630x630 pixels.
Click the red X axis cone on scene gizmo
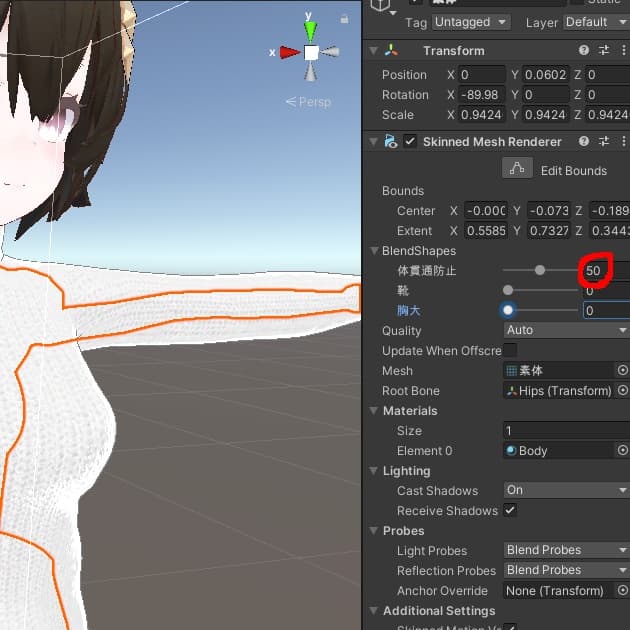pyautogui.click(x=290, y=53)
